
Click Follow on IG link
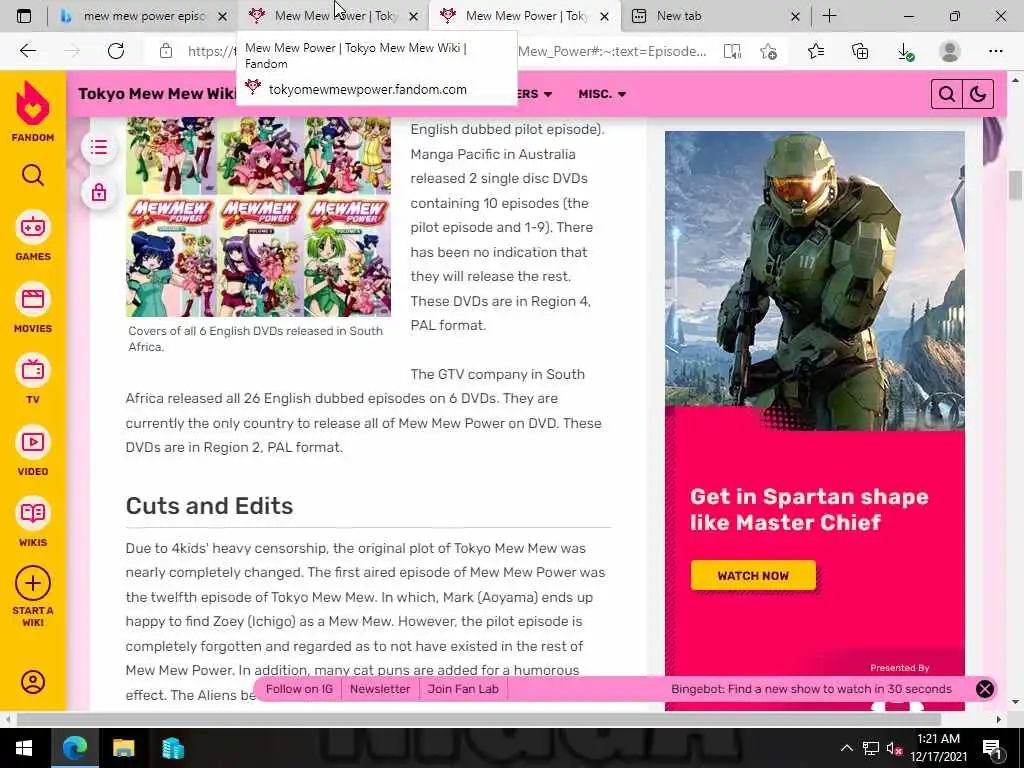click(299, 689)
